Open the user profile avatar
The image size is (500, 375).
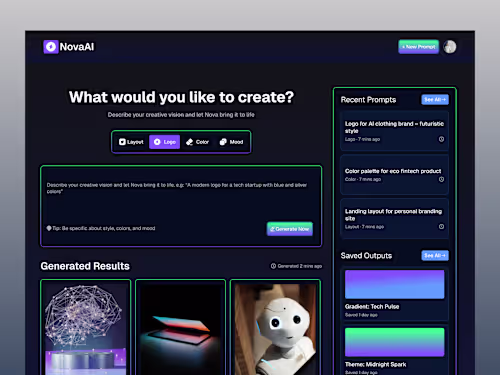[x=450, y=47]
